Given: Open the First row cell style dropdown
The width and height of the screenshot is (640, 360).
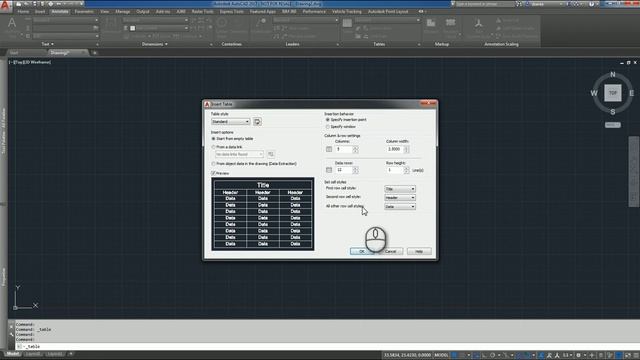Looking at the screenshot, I should point(400,189).
